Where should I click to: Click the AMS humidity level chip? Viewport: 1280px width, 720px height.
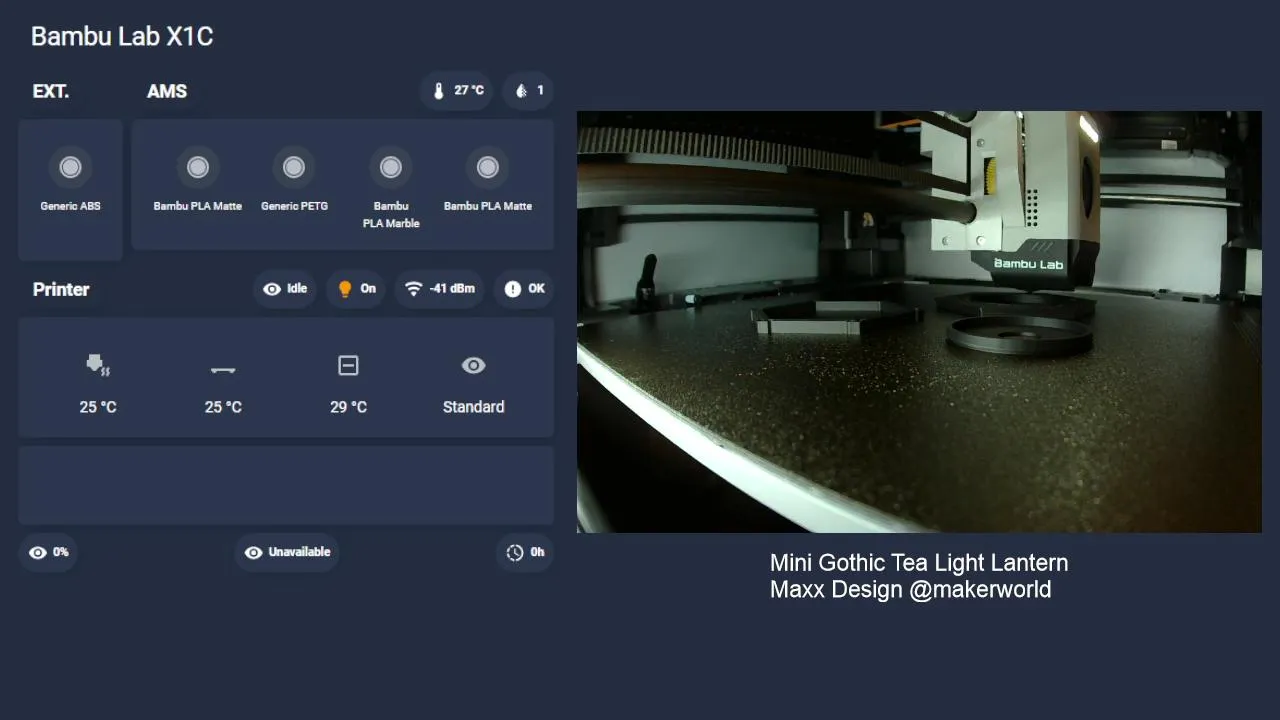528,91
